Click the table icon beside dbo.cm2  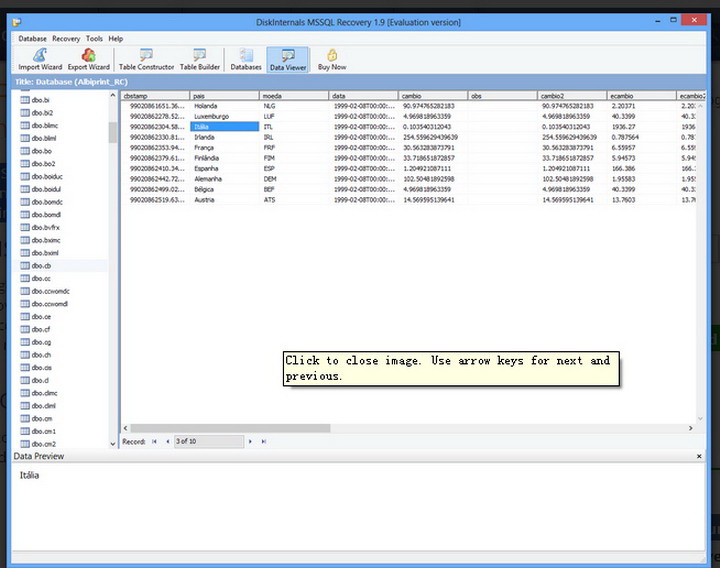pyautogui.click(x=25, y=444)
